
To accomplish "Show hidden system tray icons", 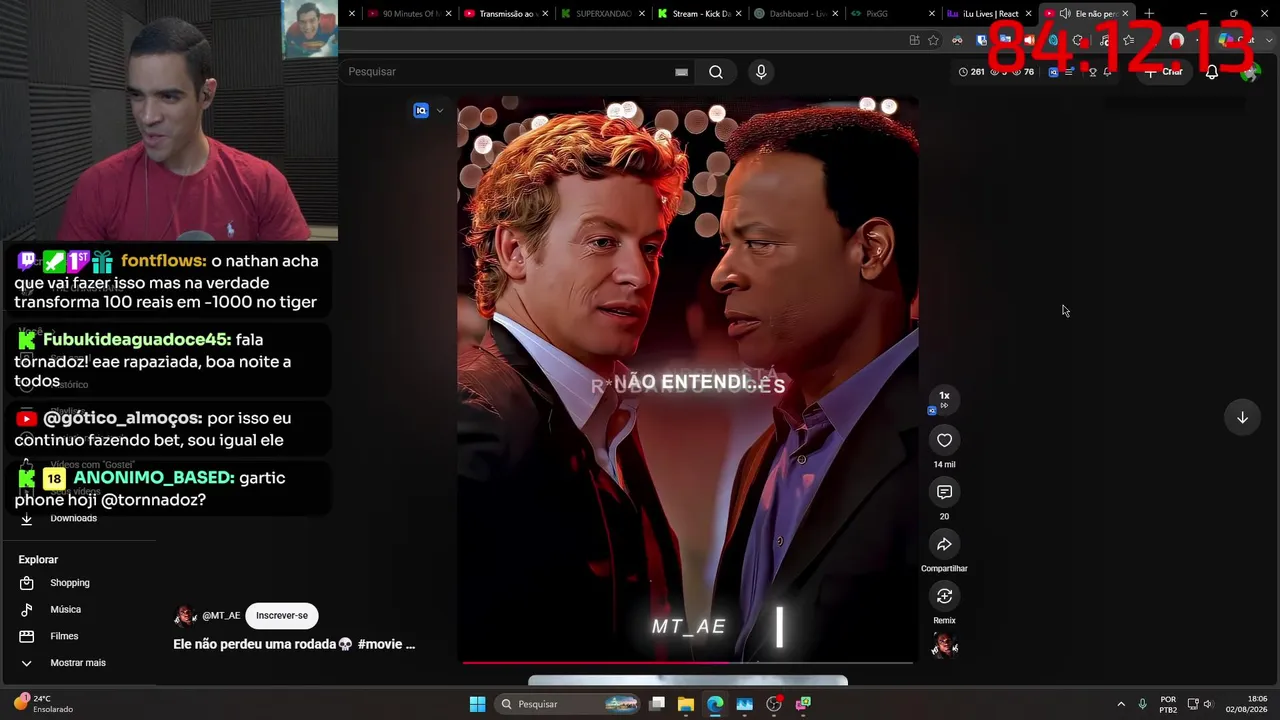I will (x=1121, y=704).
